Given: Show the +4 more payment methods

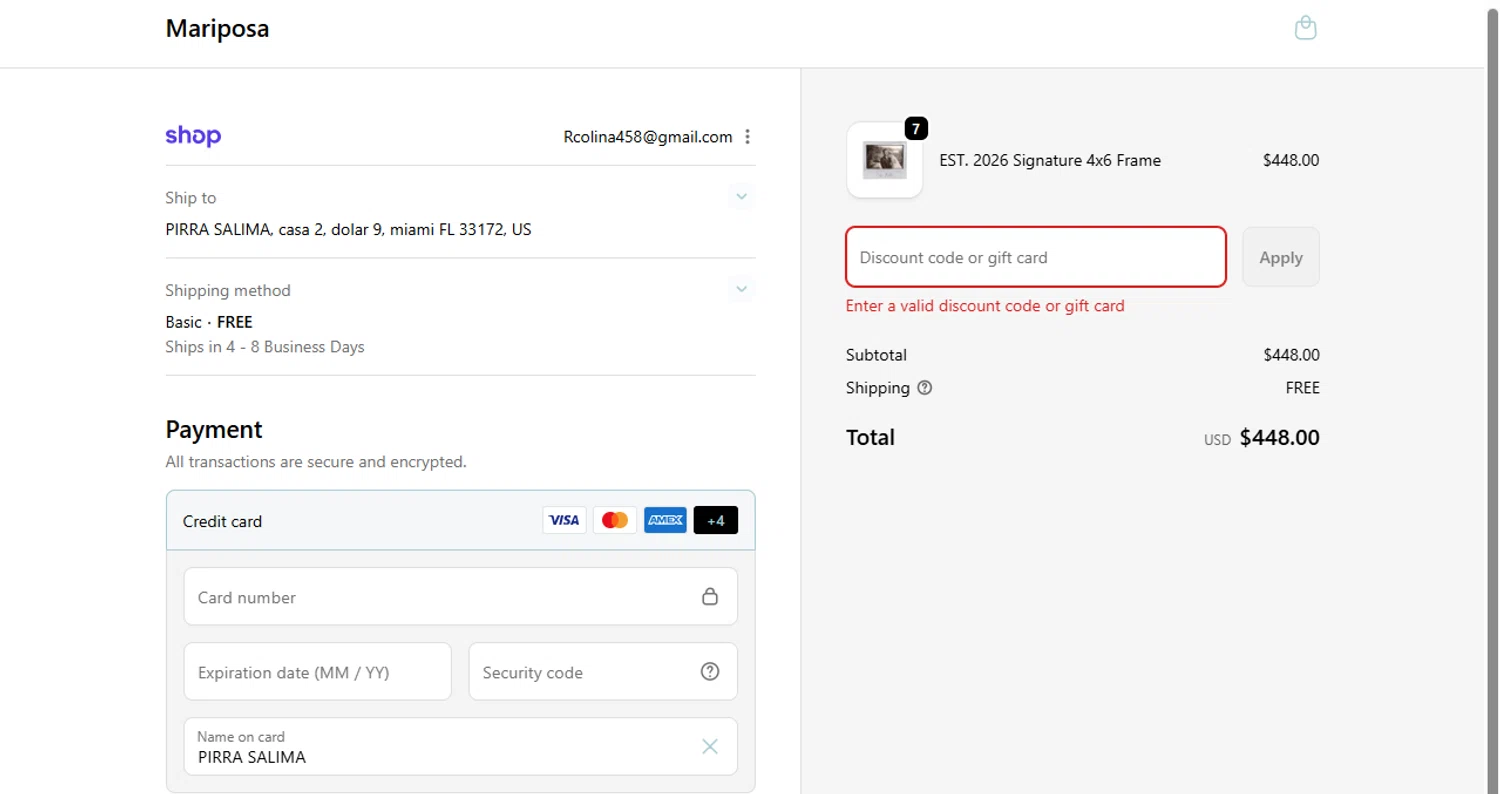Looking at the screenshot, I should pos(715,520).
